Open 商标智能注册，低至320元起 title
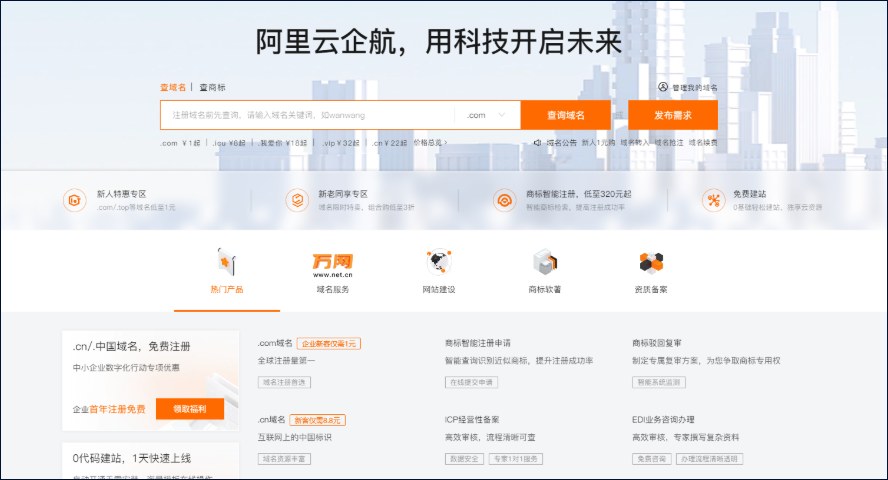This screenshot has width=888, height=480. (x=578, y=194)
